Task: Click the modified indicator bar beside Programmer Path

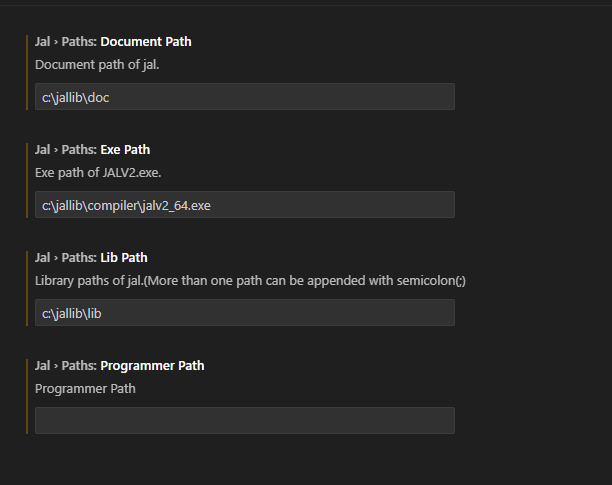Action: tap(27, 397)
